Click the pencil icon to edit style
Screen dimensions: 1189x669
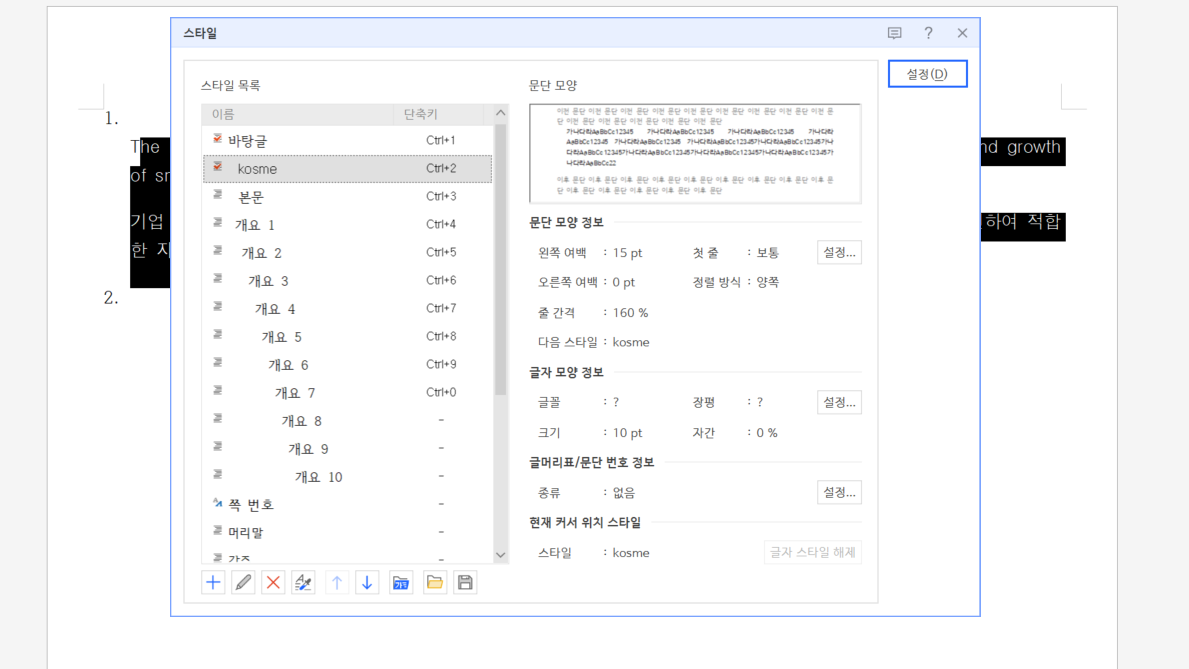243,582
